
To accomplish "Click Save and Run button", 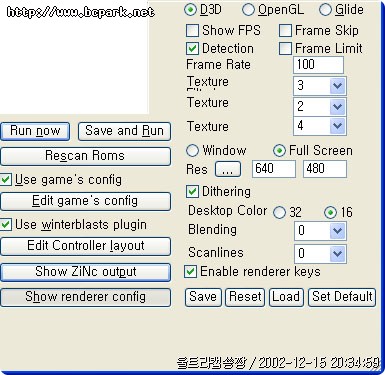I will coord(124,131).
